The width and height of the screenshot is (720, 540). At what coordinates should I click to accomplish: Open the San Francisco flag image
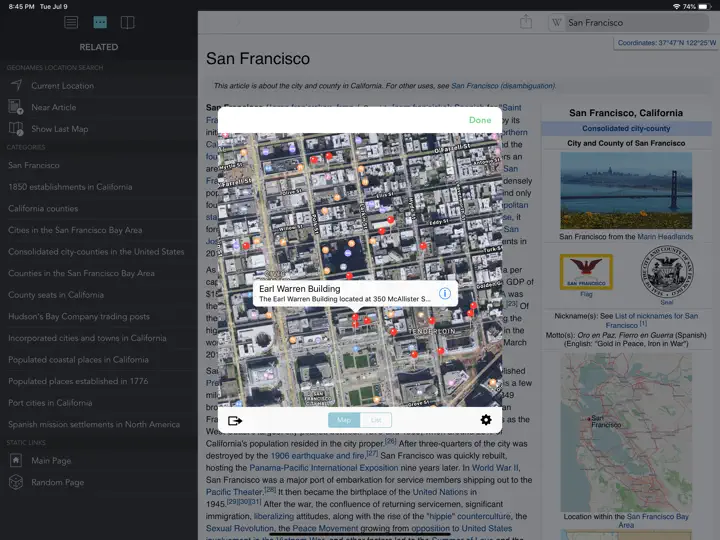[x=586, y=272]
